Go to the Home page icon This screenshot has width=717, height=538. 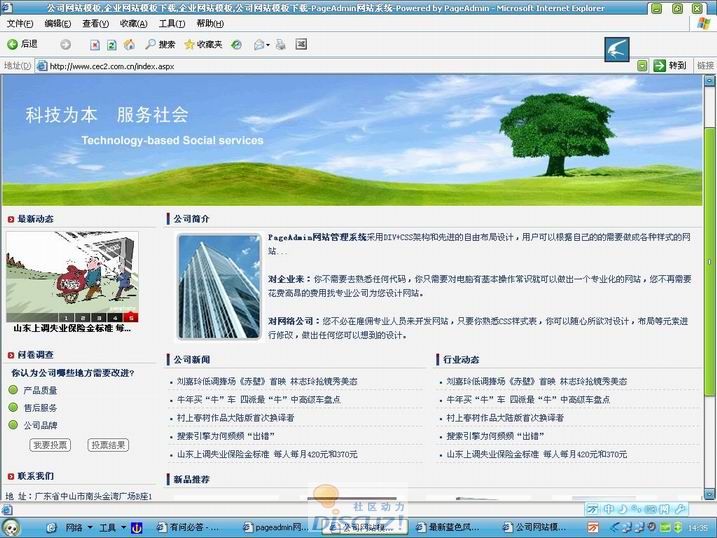tap(129, 44)
